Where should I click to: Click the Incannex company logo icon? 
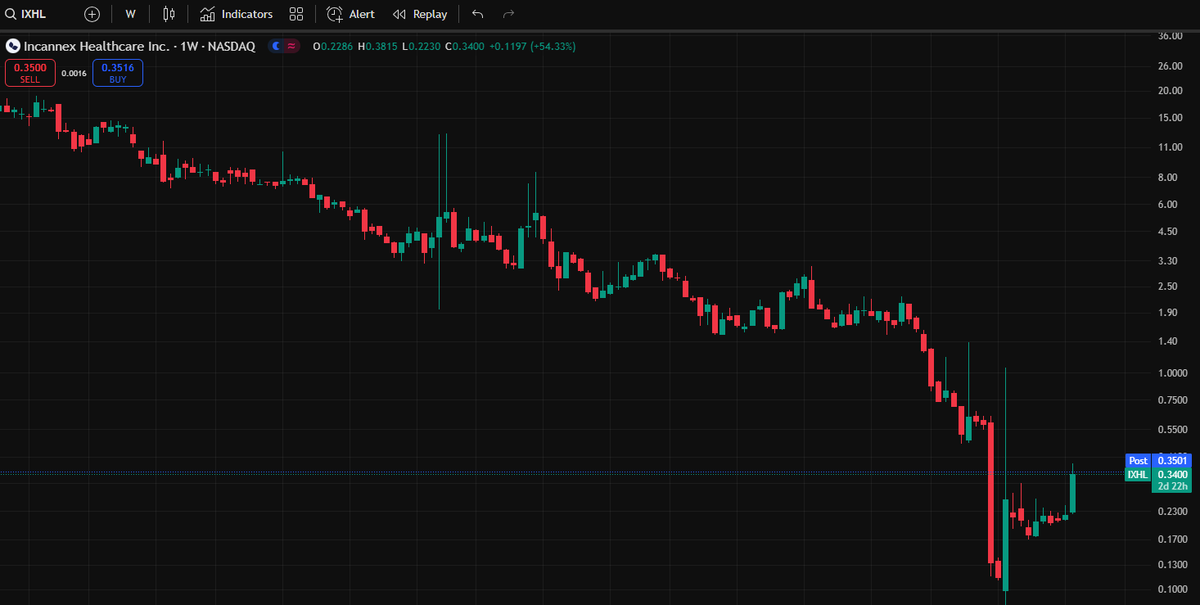(12, 46)
